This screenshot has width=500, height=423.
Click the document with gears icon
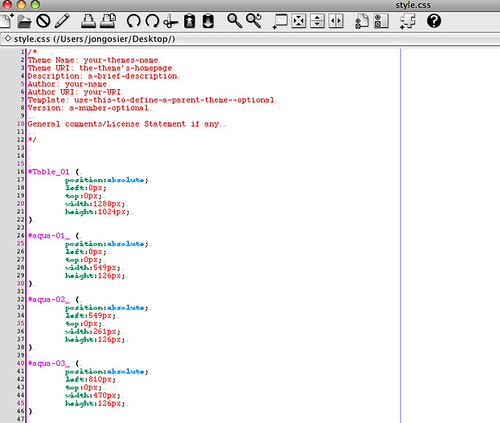(361, 21)
